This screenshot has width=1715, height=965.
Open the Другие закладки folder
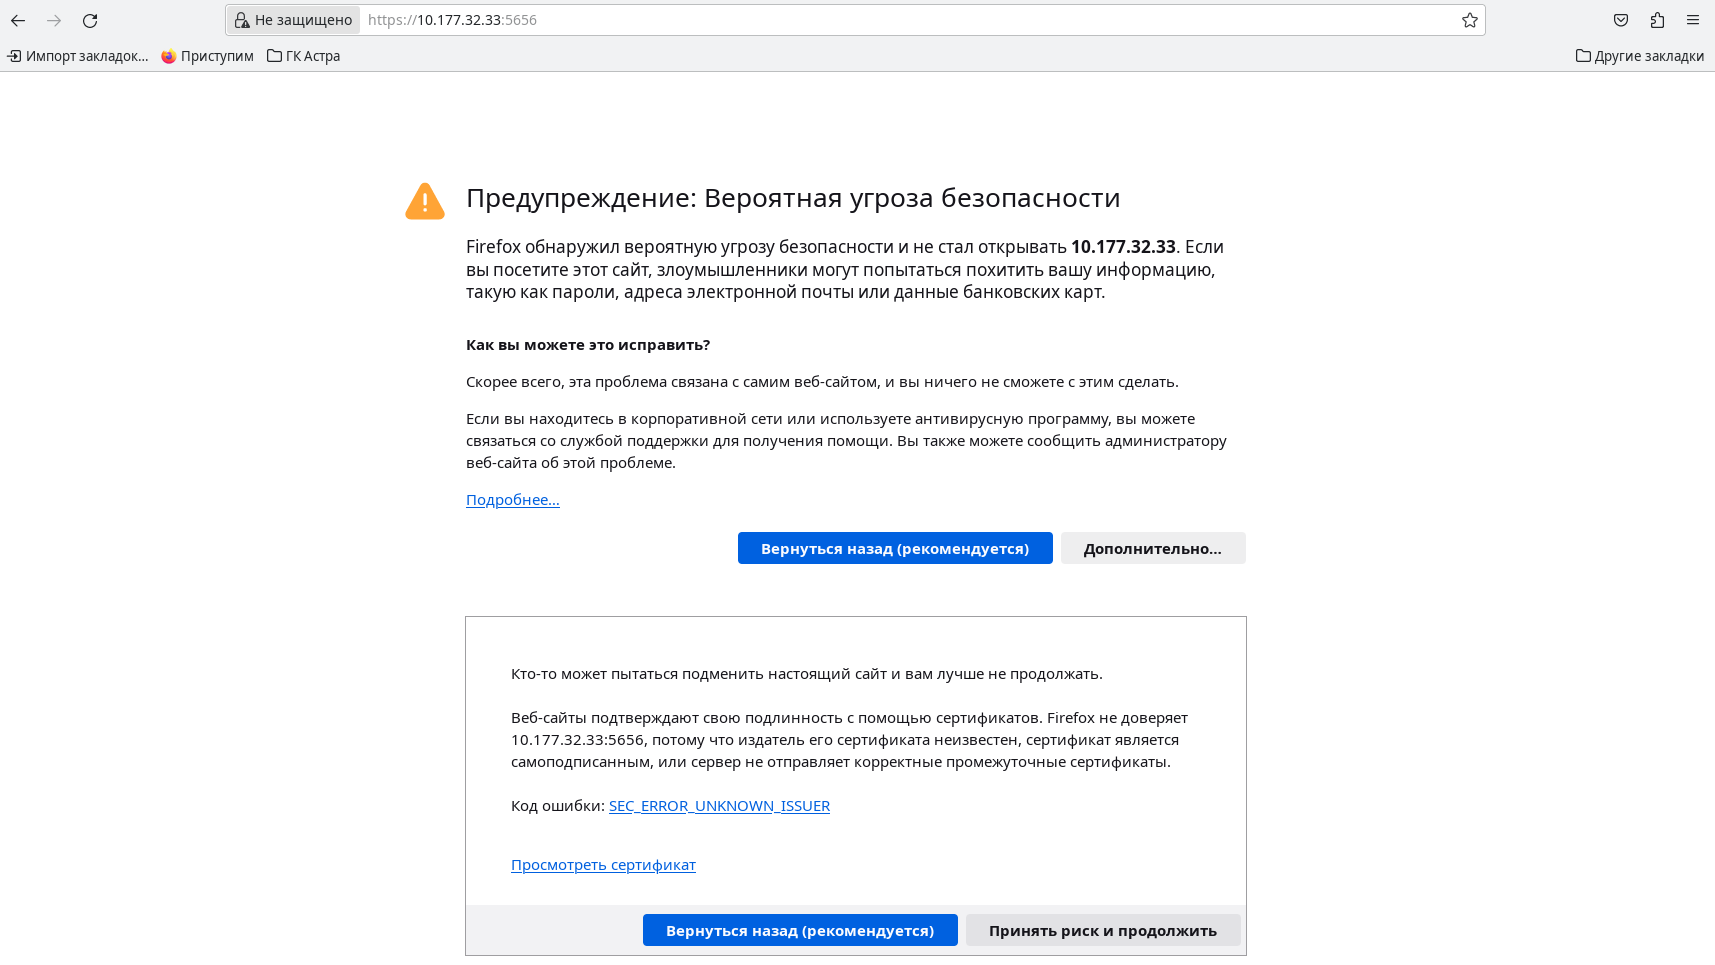point(1640,56)
